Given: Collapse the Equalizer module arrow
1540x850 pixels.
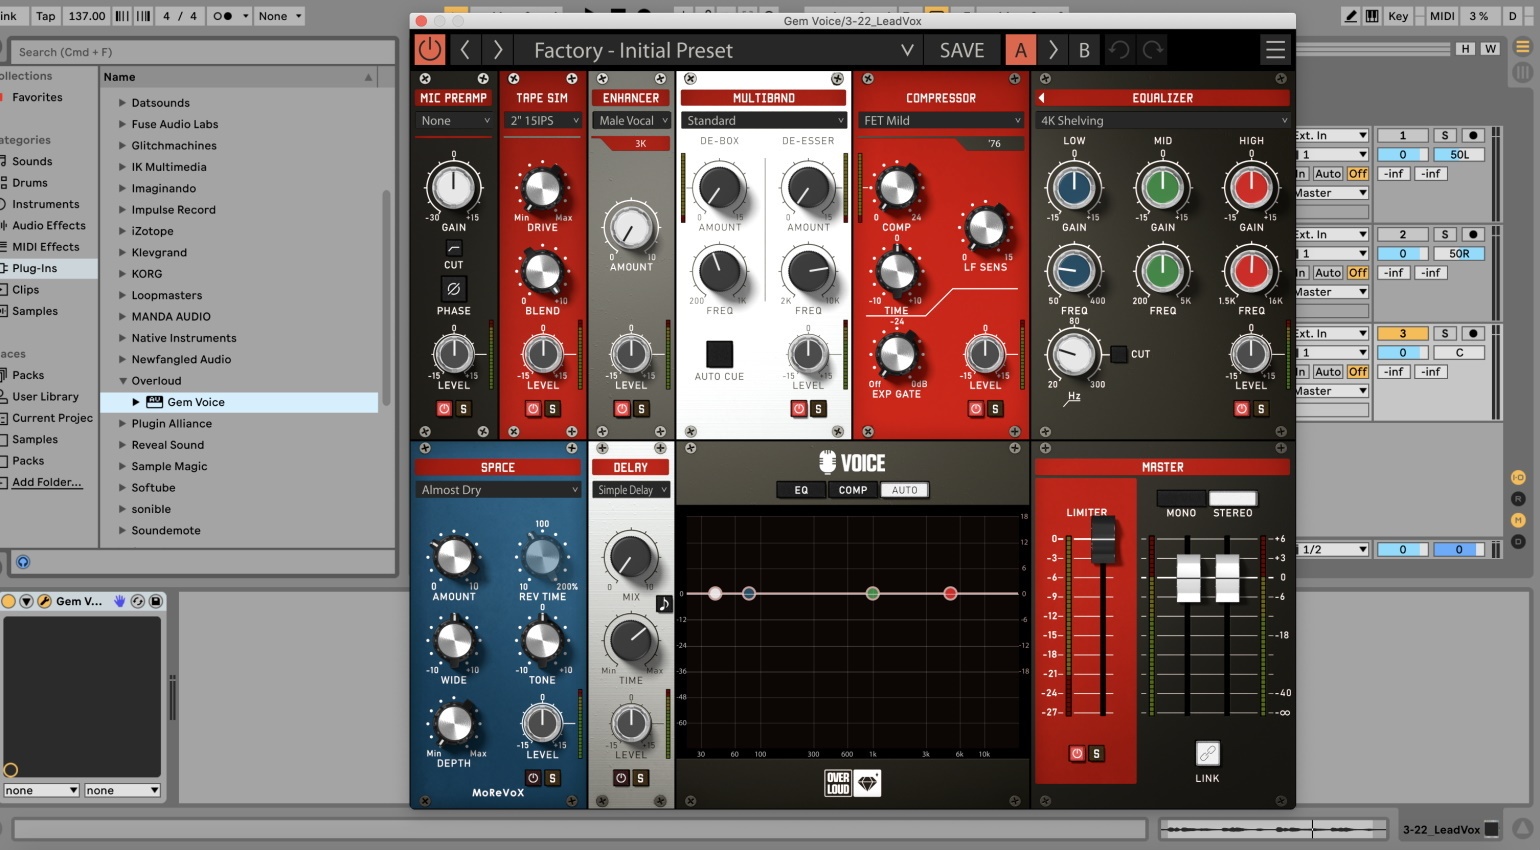Looking at the screenshot, I should click(1042, 98).
